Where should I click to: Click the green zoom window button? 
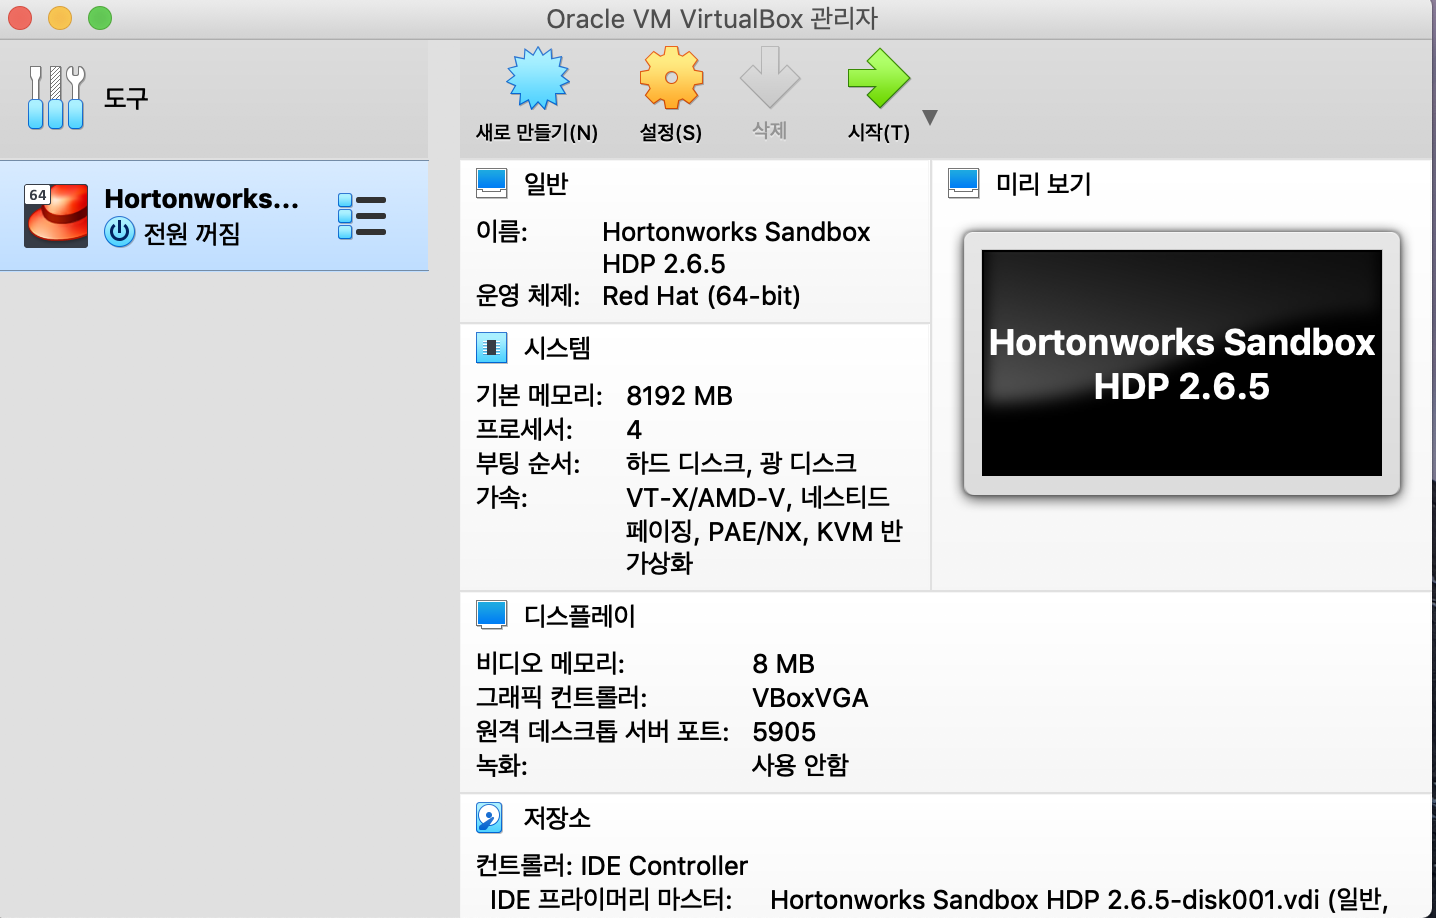pyautogui.click(x=100, y=18)
